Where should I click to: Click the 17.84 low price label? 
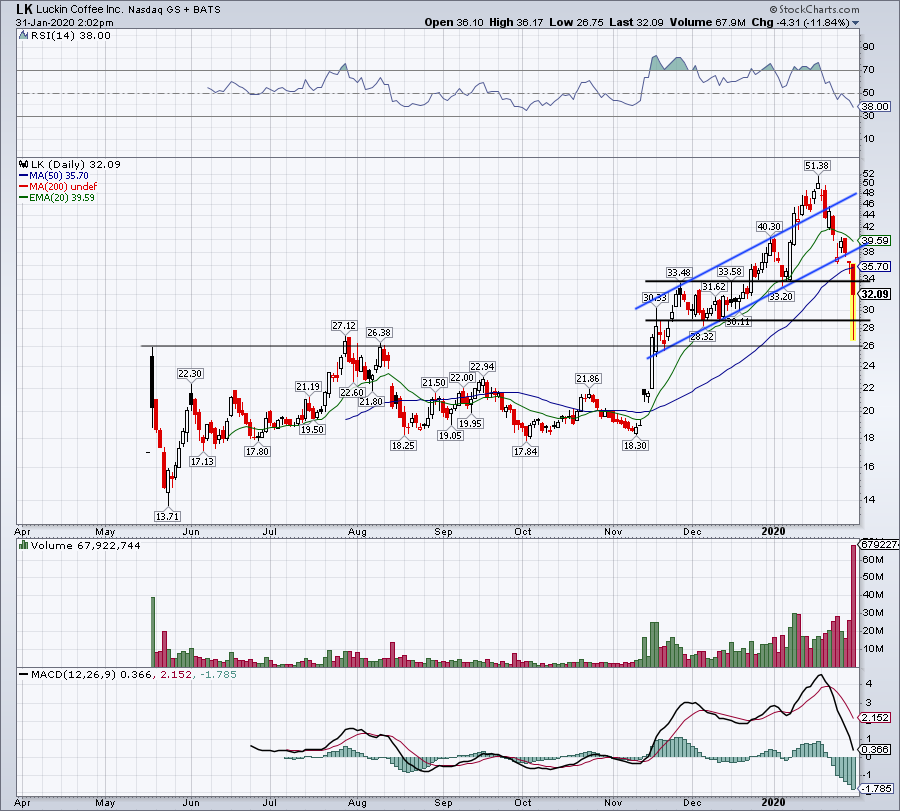[525, 451]
